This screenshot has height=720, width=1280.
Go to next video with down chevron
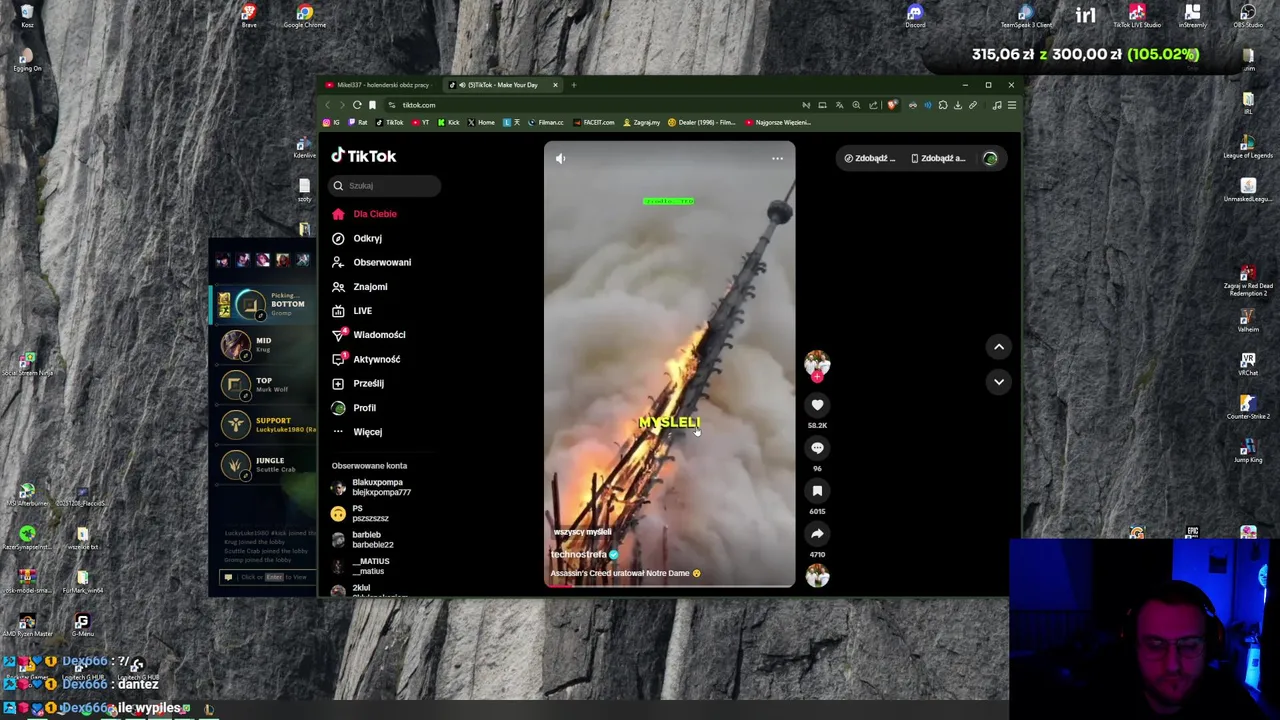[998, 382]
